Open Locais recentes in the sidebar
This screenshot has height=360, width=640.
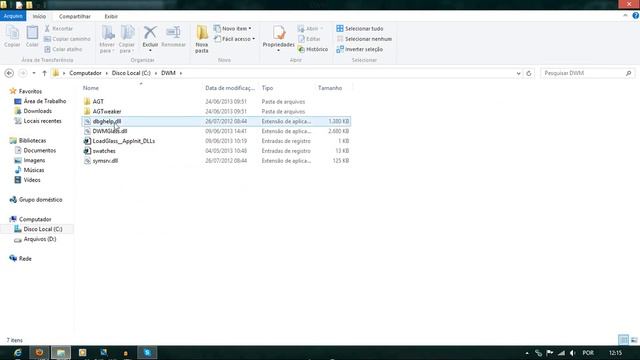point(42,121)
